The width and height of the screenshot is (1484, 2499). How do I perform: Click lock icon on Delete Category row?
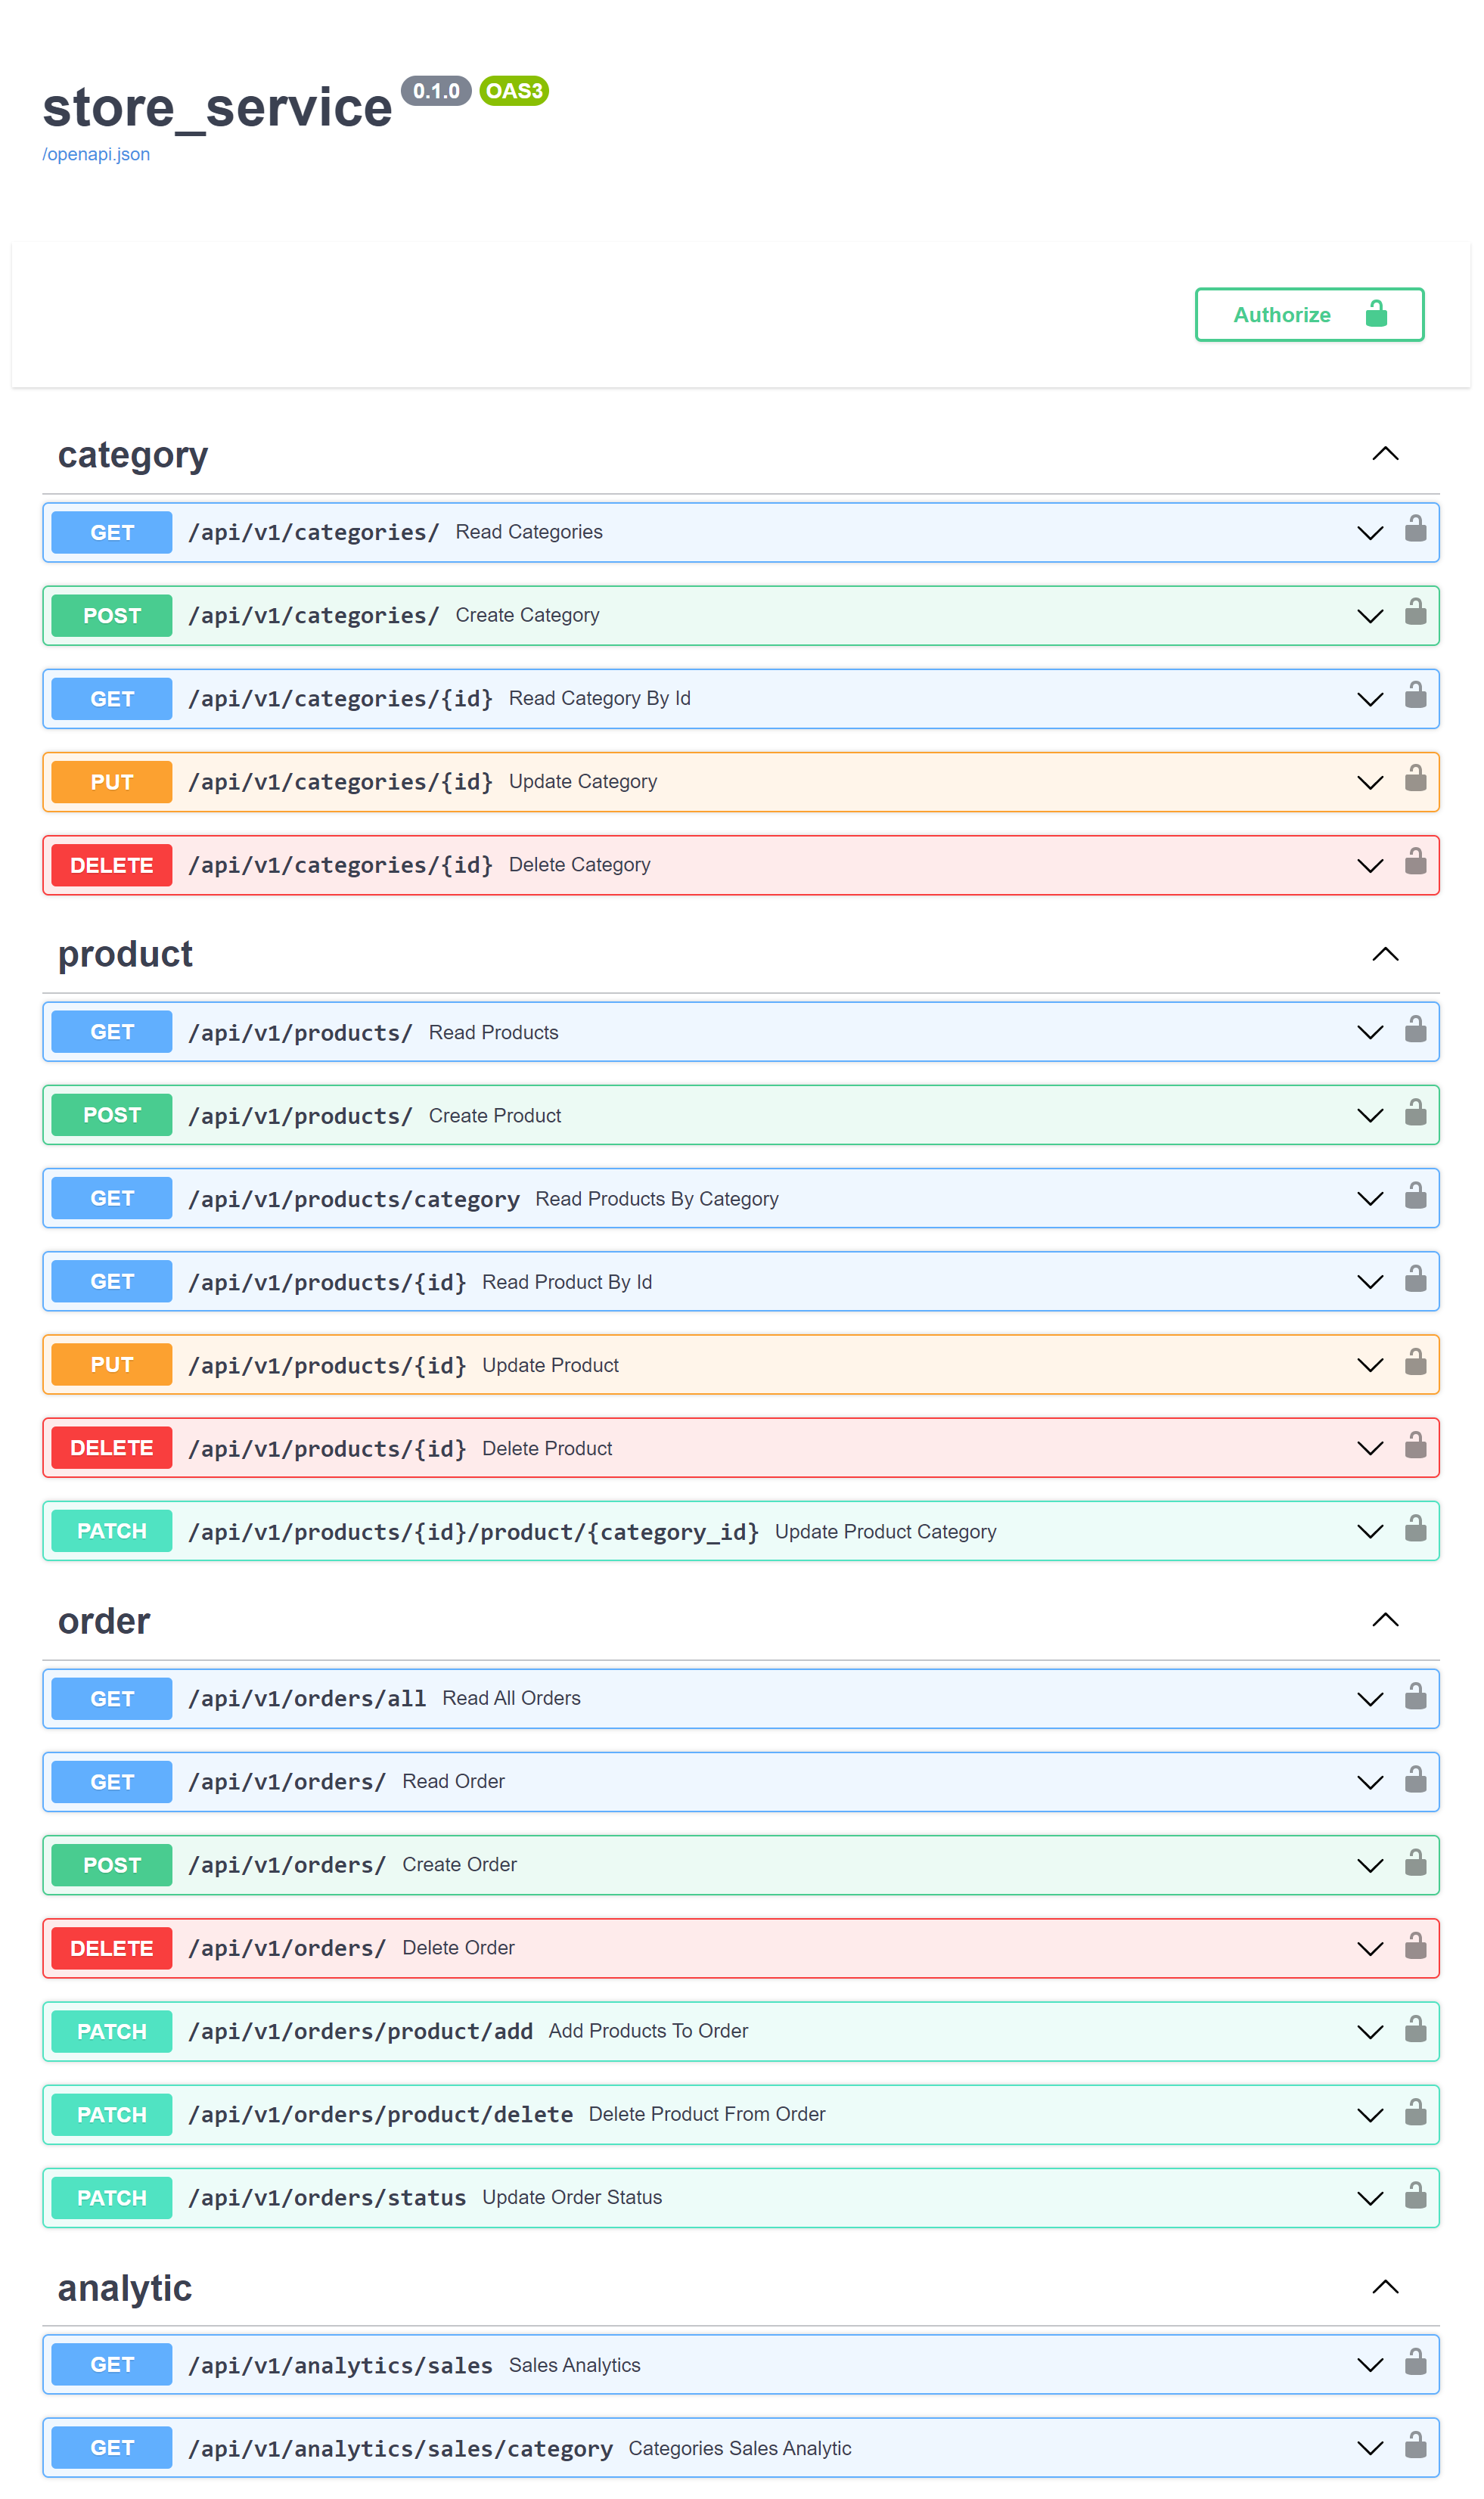click(x=1415, y=862)
